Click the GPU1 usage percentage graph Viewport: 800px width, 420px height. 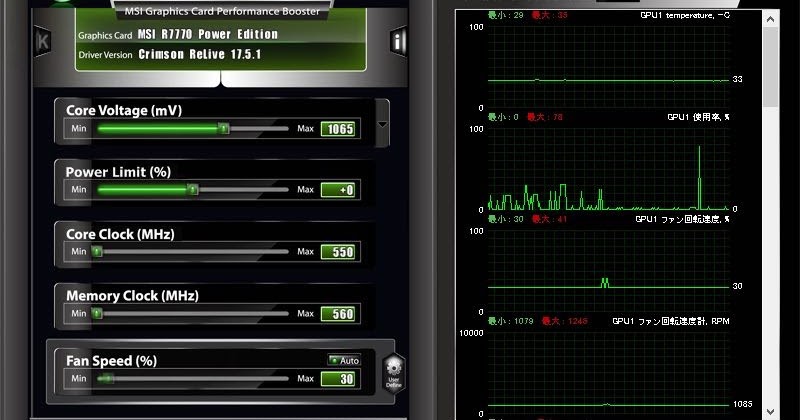pos(608,169)
